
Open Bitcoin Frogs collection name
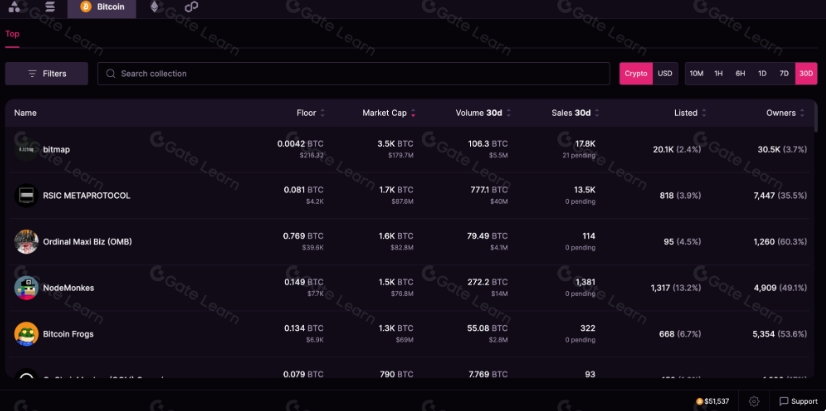tap(68, 334)
